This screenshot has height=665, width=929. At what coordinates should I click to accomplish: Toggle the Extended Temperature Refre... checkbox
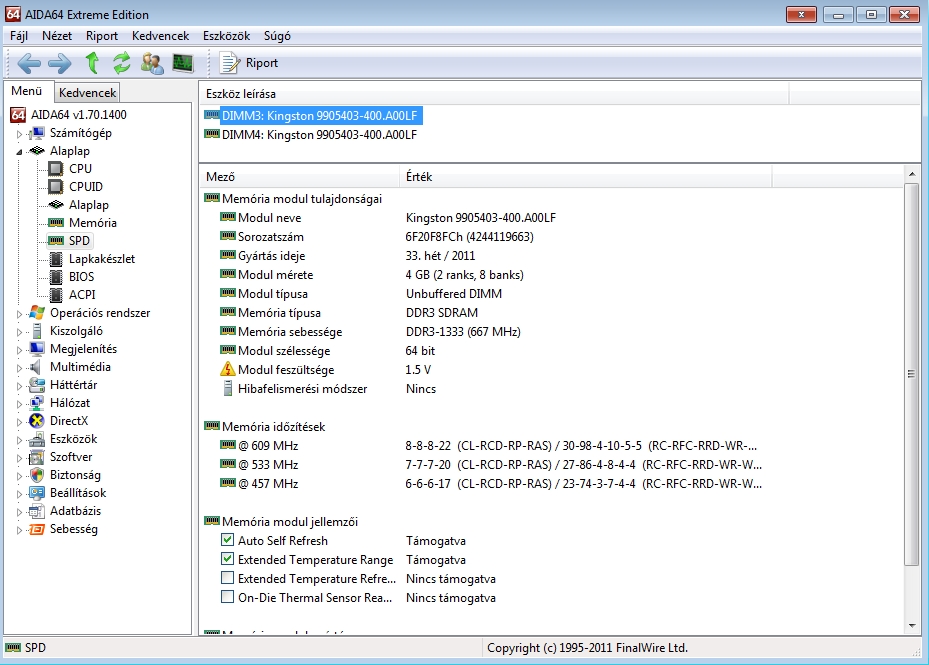tap(228, 578)
